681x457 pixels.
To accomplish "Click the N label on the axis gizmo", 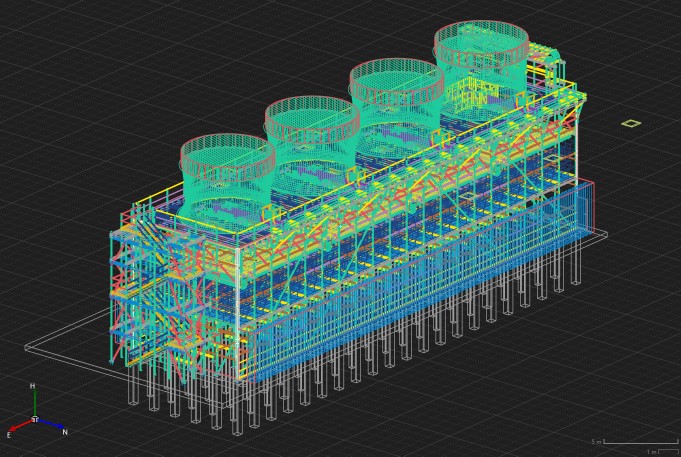I will click(x=65, y=433).
